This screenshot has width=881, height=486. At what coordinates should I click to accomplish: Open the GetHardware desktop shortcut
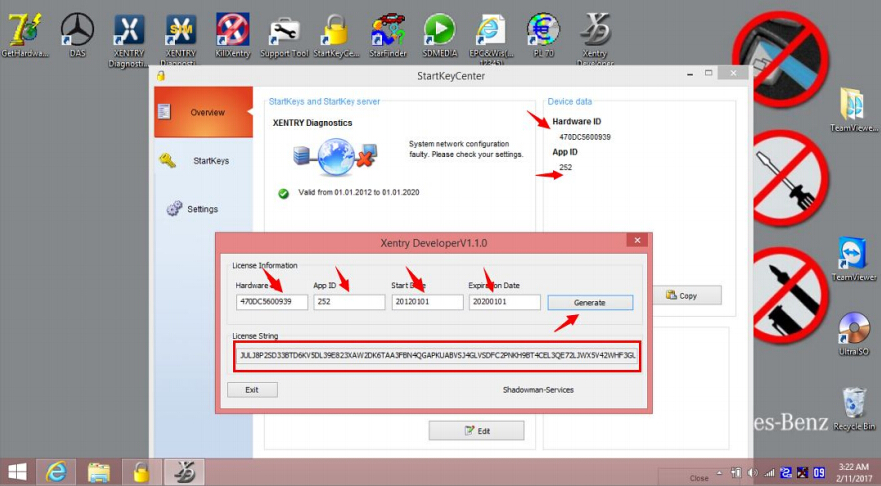(x=24, y=30)
